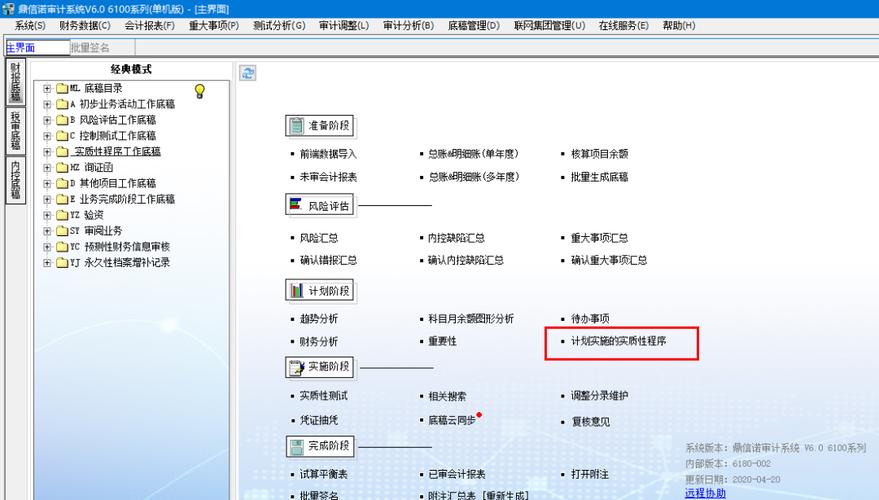The image size is (879, 500).
Task: Open 底稿云同步
Action: (x=452, y=420)
